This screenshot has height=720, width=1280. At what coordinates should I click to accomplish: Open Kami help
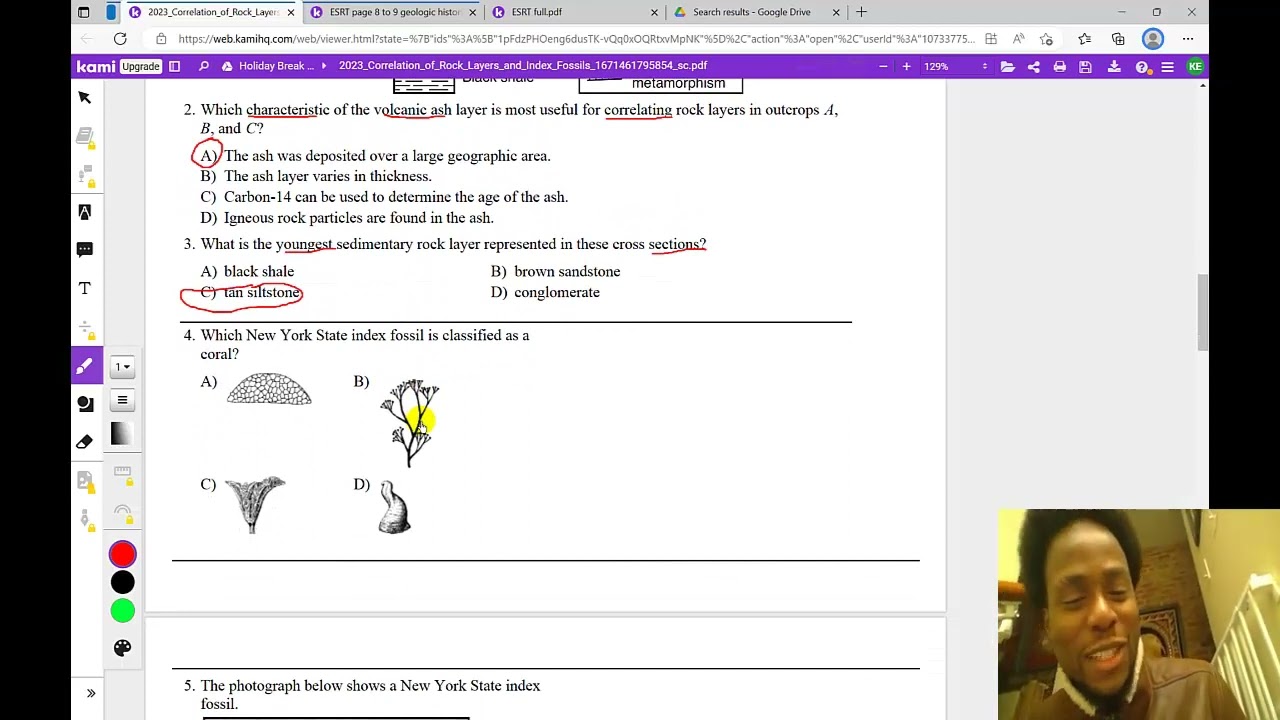(1142, 66)
